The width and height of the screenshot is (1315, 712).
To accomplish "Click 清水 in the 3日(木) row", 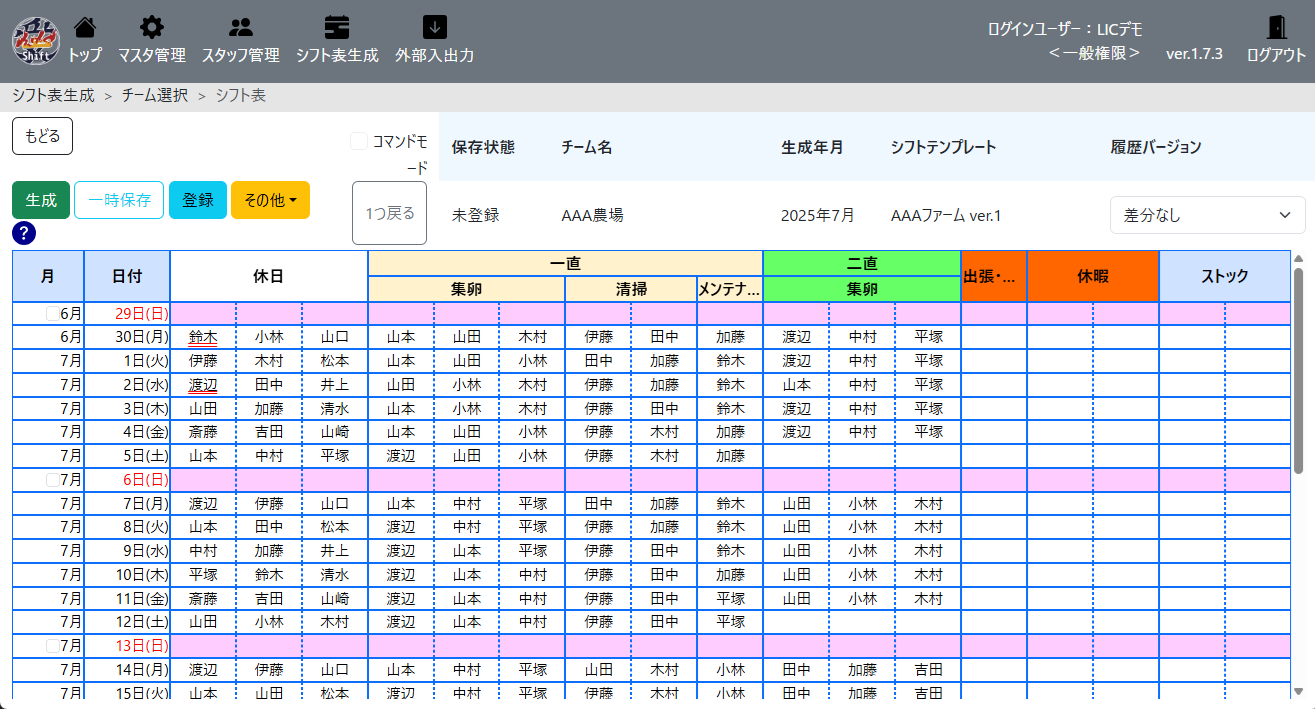I will (335, 408).
